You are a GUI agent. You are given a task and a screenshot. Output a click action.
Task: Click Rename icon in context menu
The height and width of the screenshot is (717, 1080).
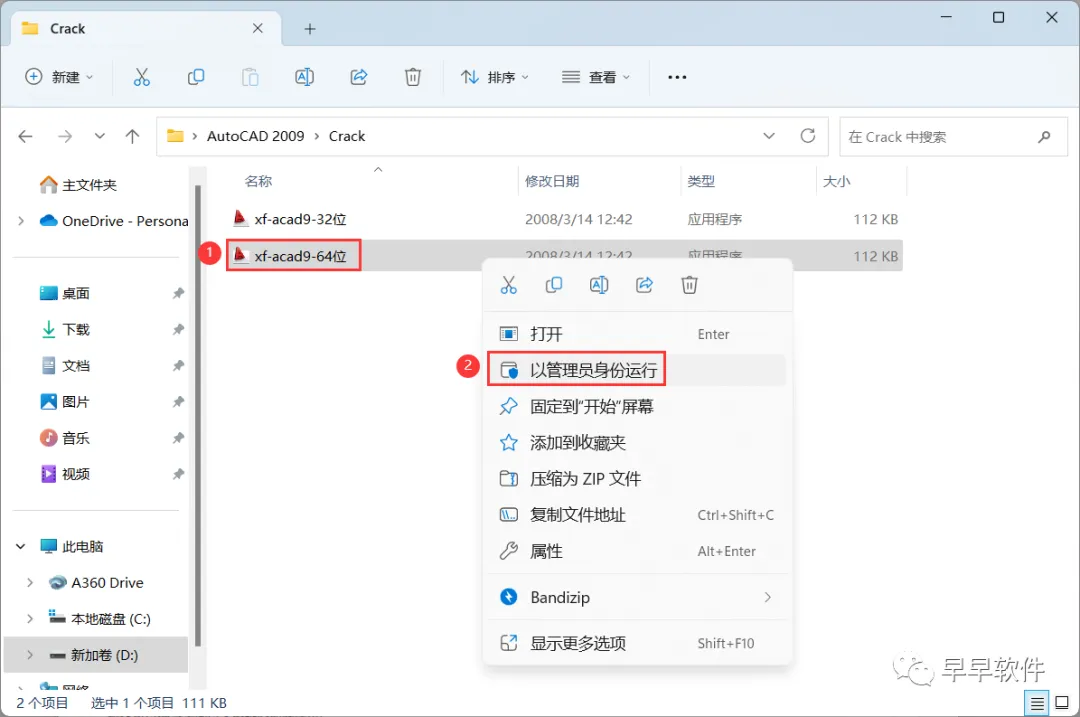[599, 285]
